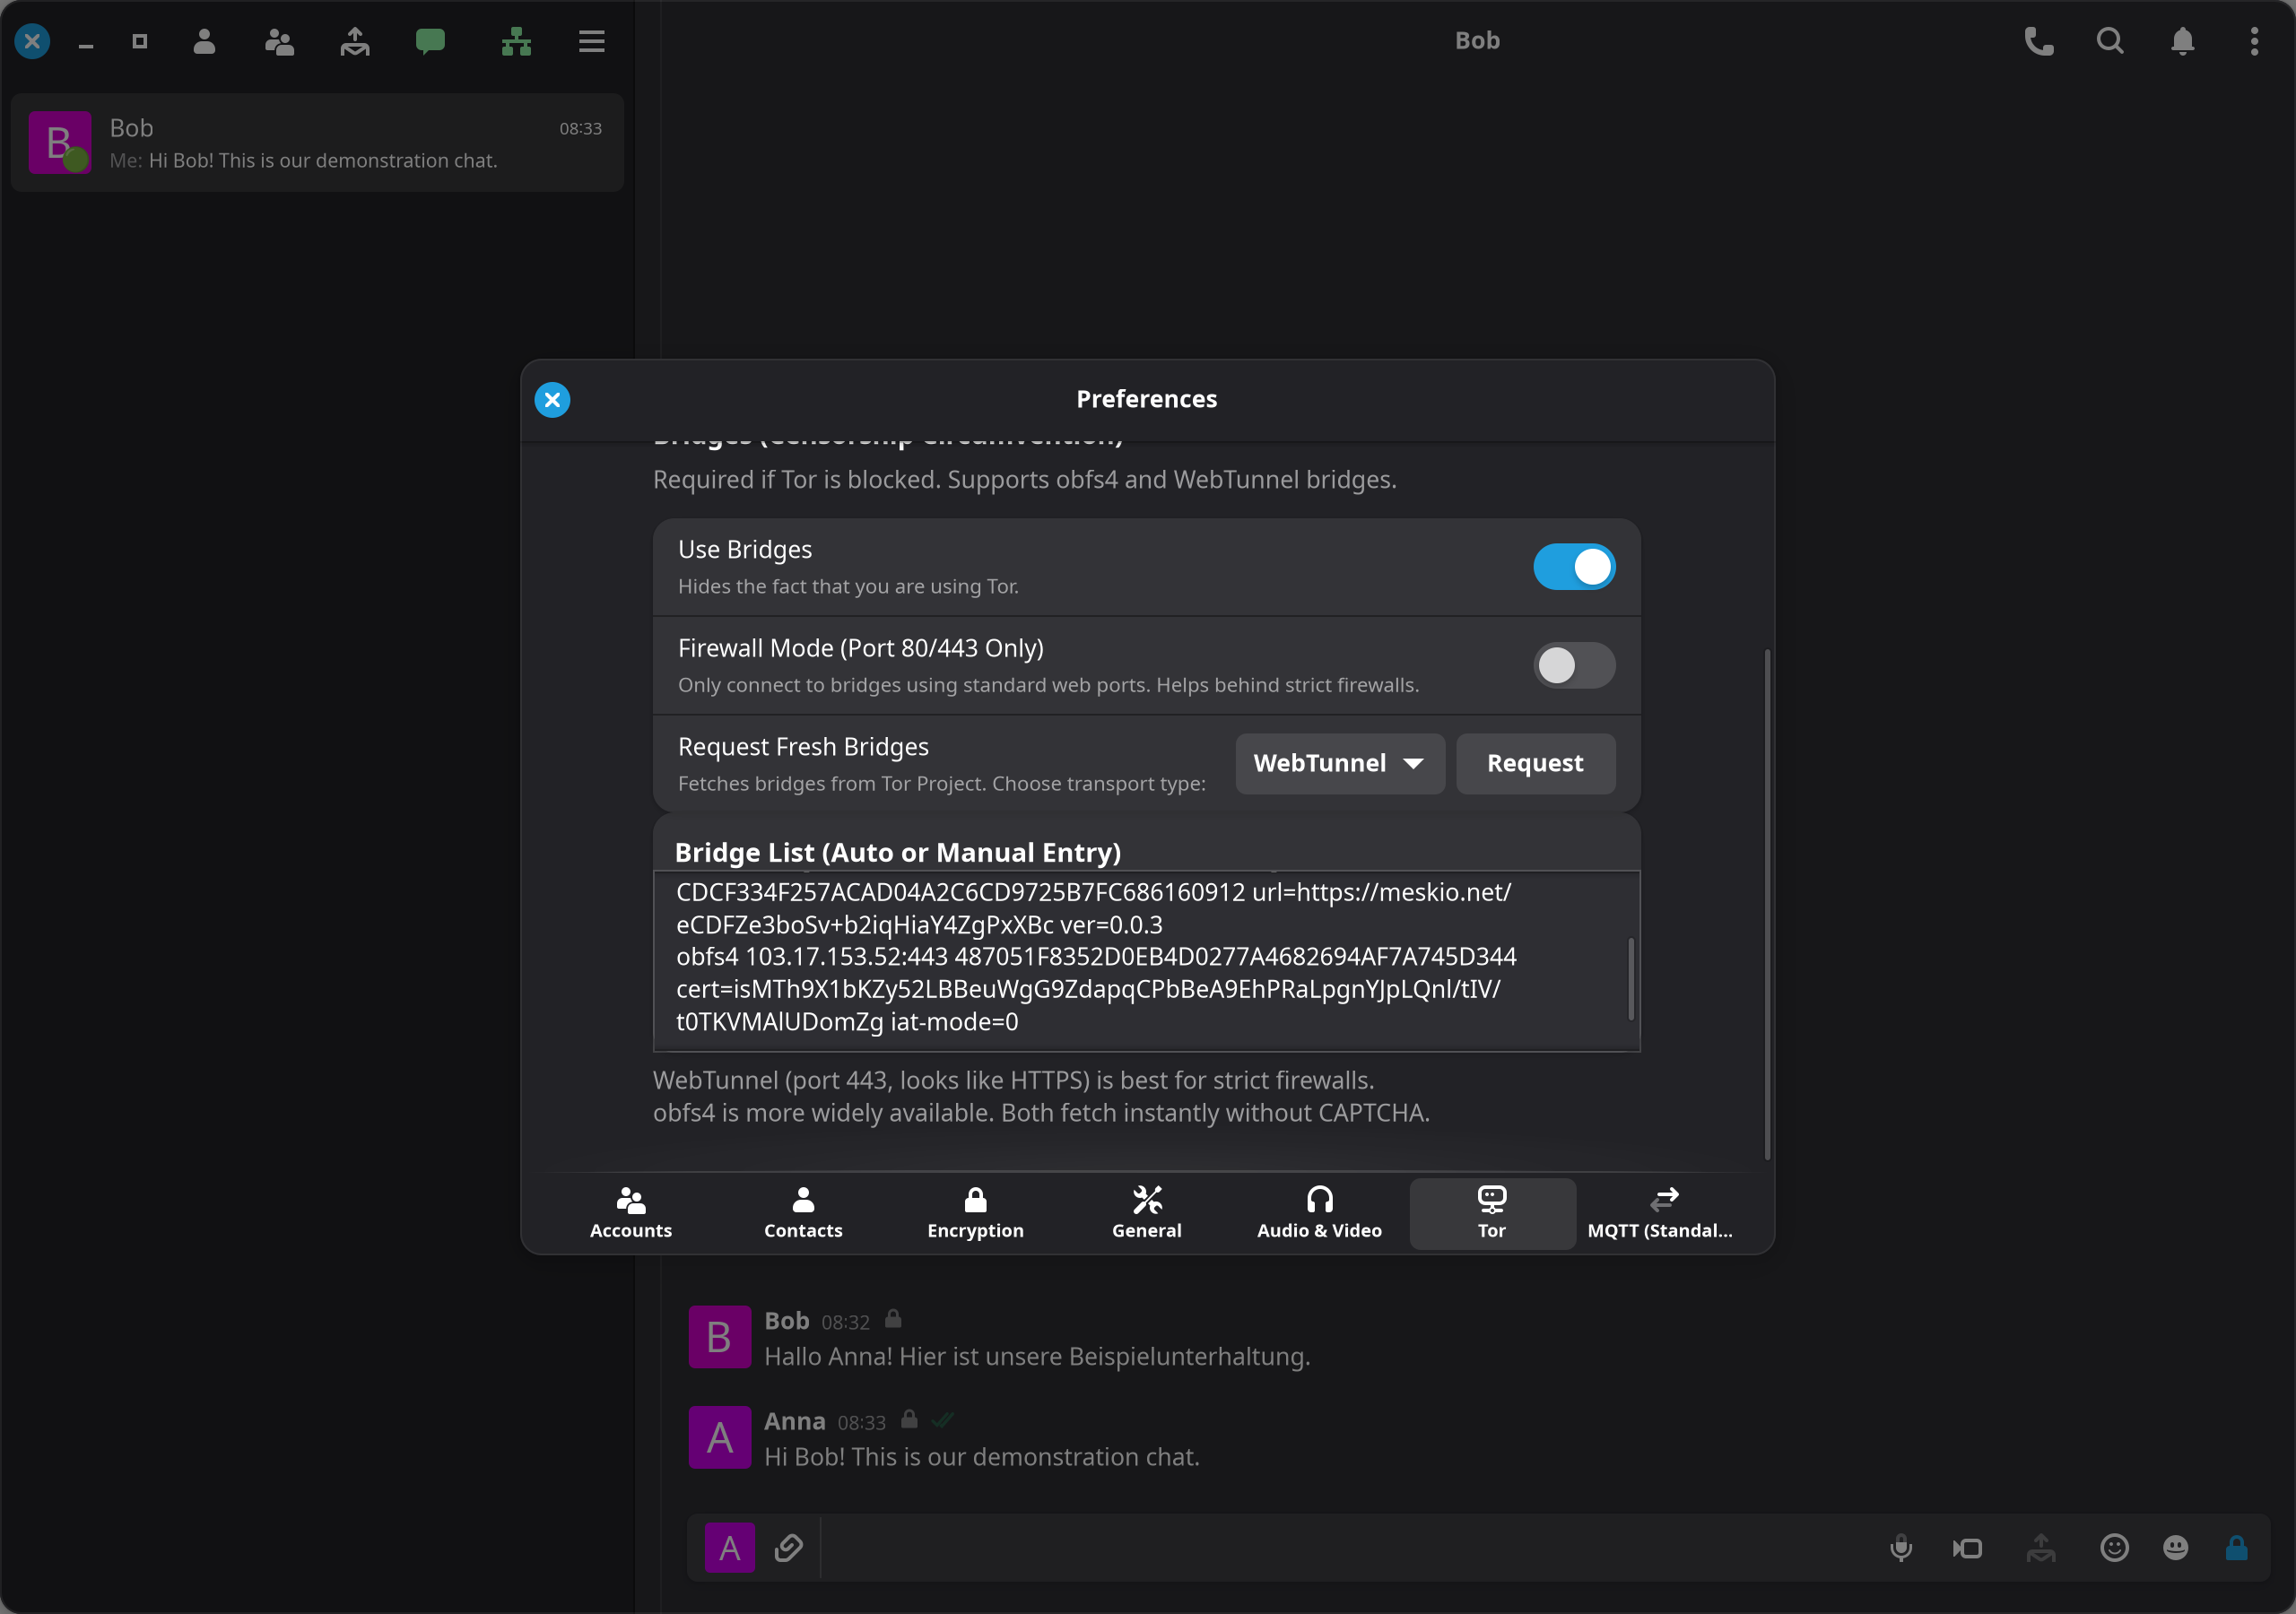This screenshot has height=1614, width=2296.
Task: Click the video message icon in input bar
Action: coord(1968,1548)
